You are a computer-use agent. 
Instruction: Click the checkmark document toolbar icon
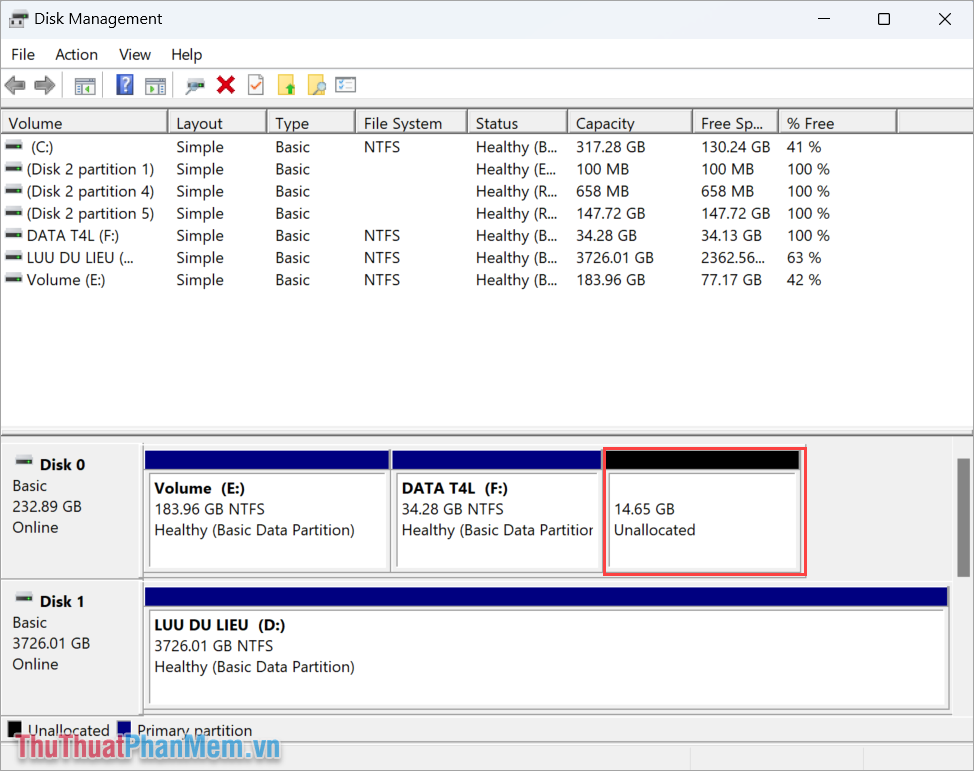coord(255,85)
